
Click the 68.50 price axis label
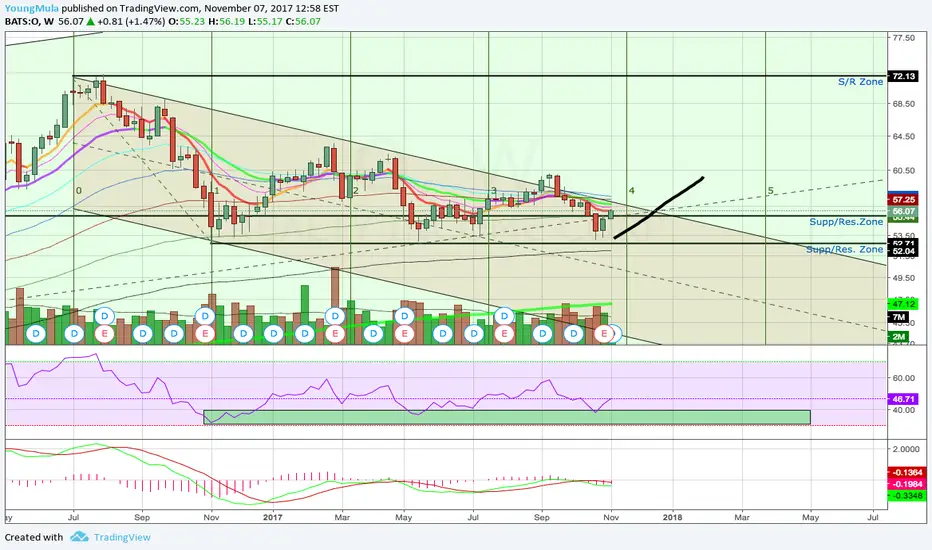coord(903,103)
